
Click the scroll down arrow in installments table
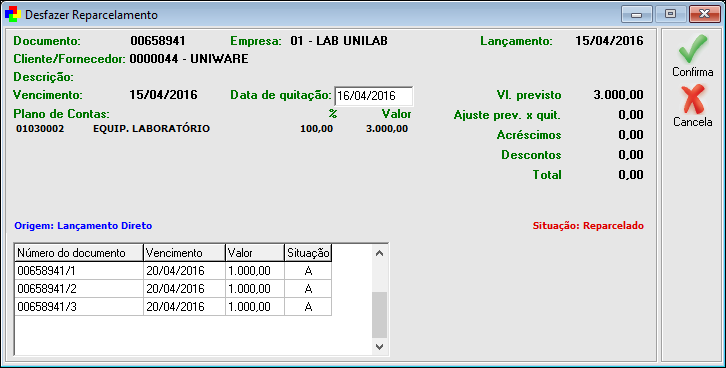(x=379, y=346)
